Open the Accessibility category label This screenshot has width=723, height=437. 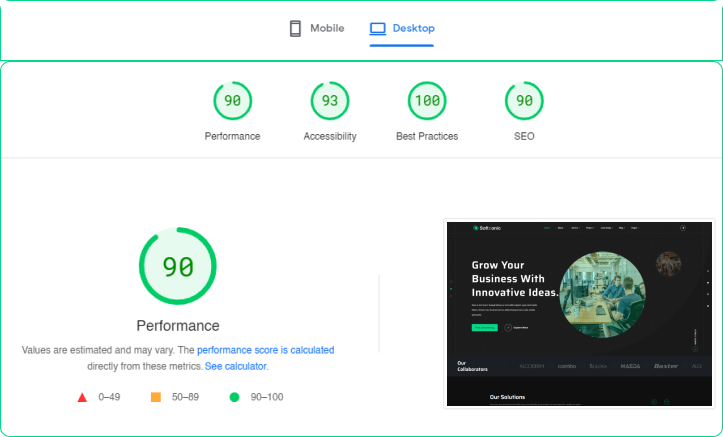tap(330, 136)
